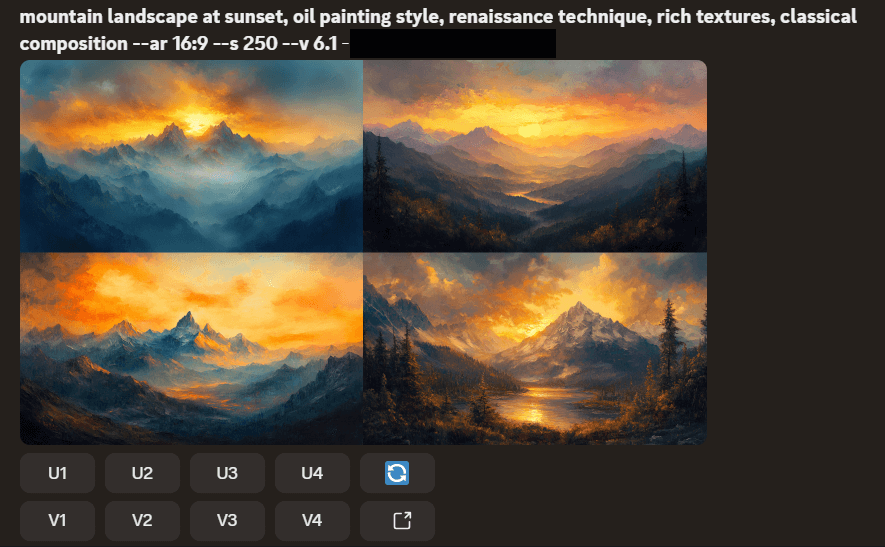
Task: Select V4 to vary the fourth image
Action: [312, 520]
